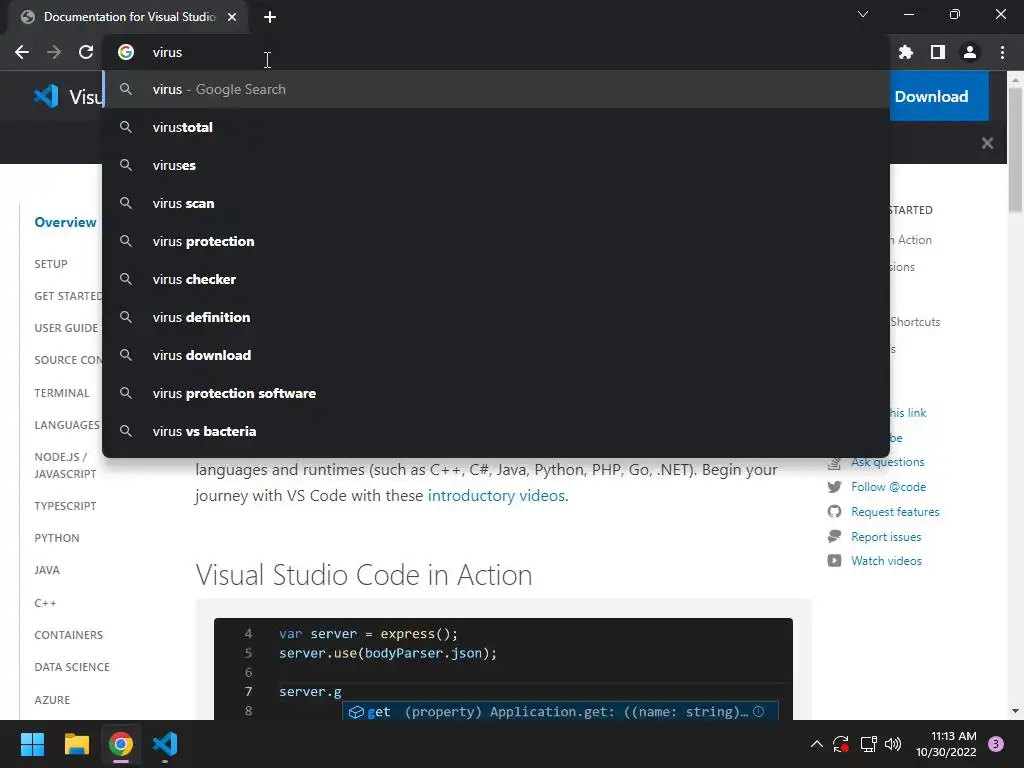This screenshot has height=768, width=1024.
Task: Open the introductory videos link
Action: point(496,496)
